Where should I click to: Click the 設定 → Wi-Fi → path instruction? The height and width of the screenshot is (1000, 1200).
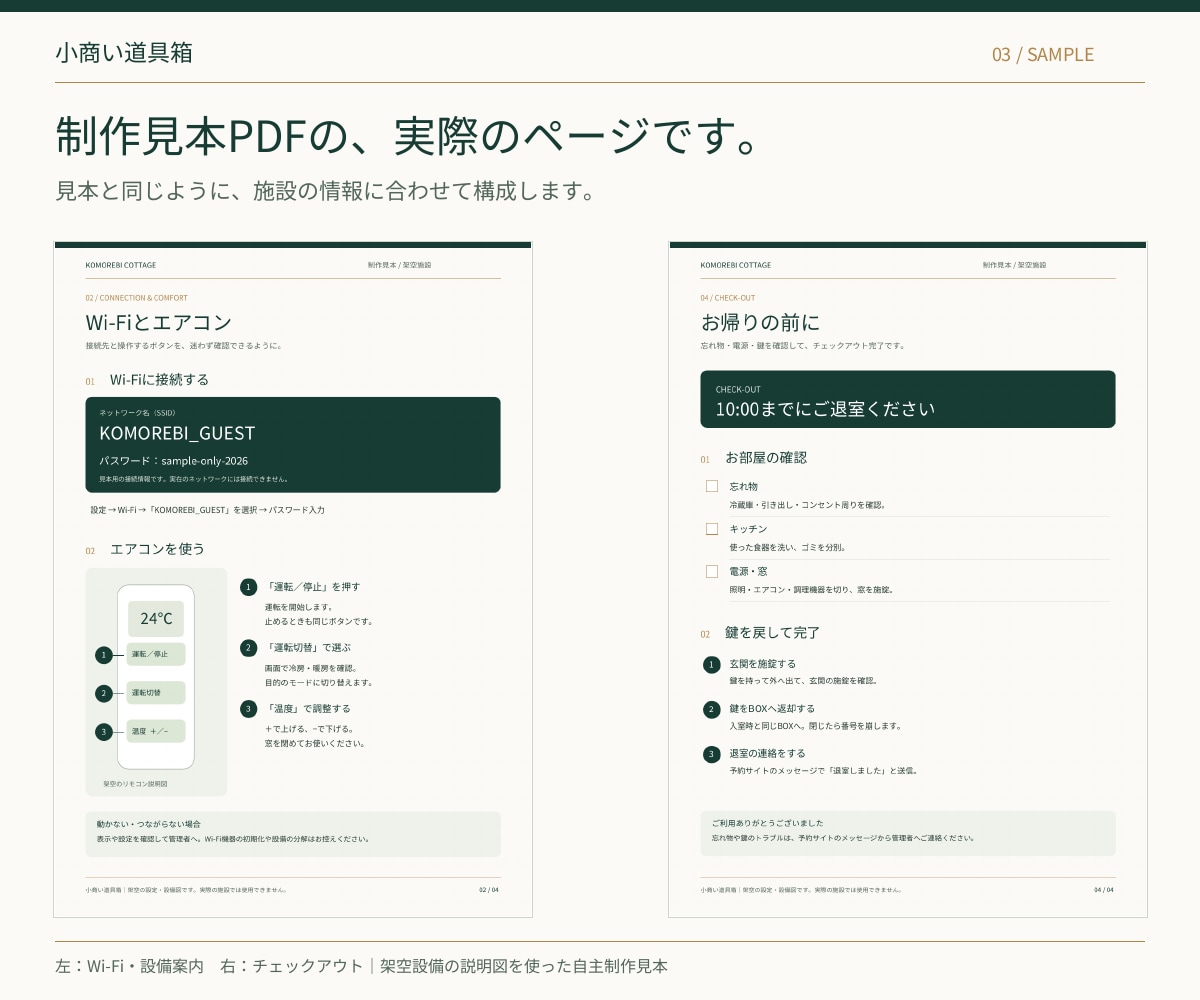[207, 510]
